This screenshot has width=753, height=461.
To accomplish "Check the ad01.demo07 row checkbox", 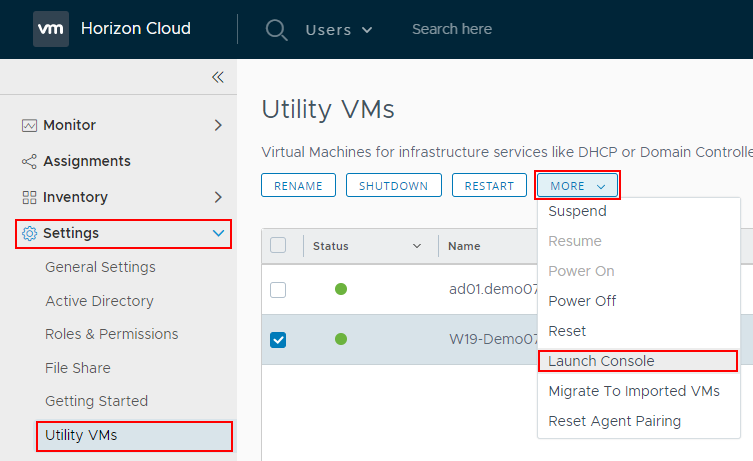I will click(278, 290).
